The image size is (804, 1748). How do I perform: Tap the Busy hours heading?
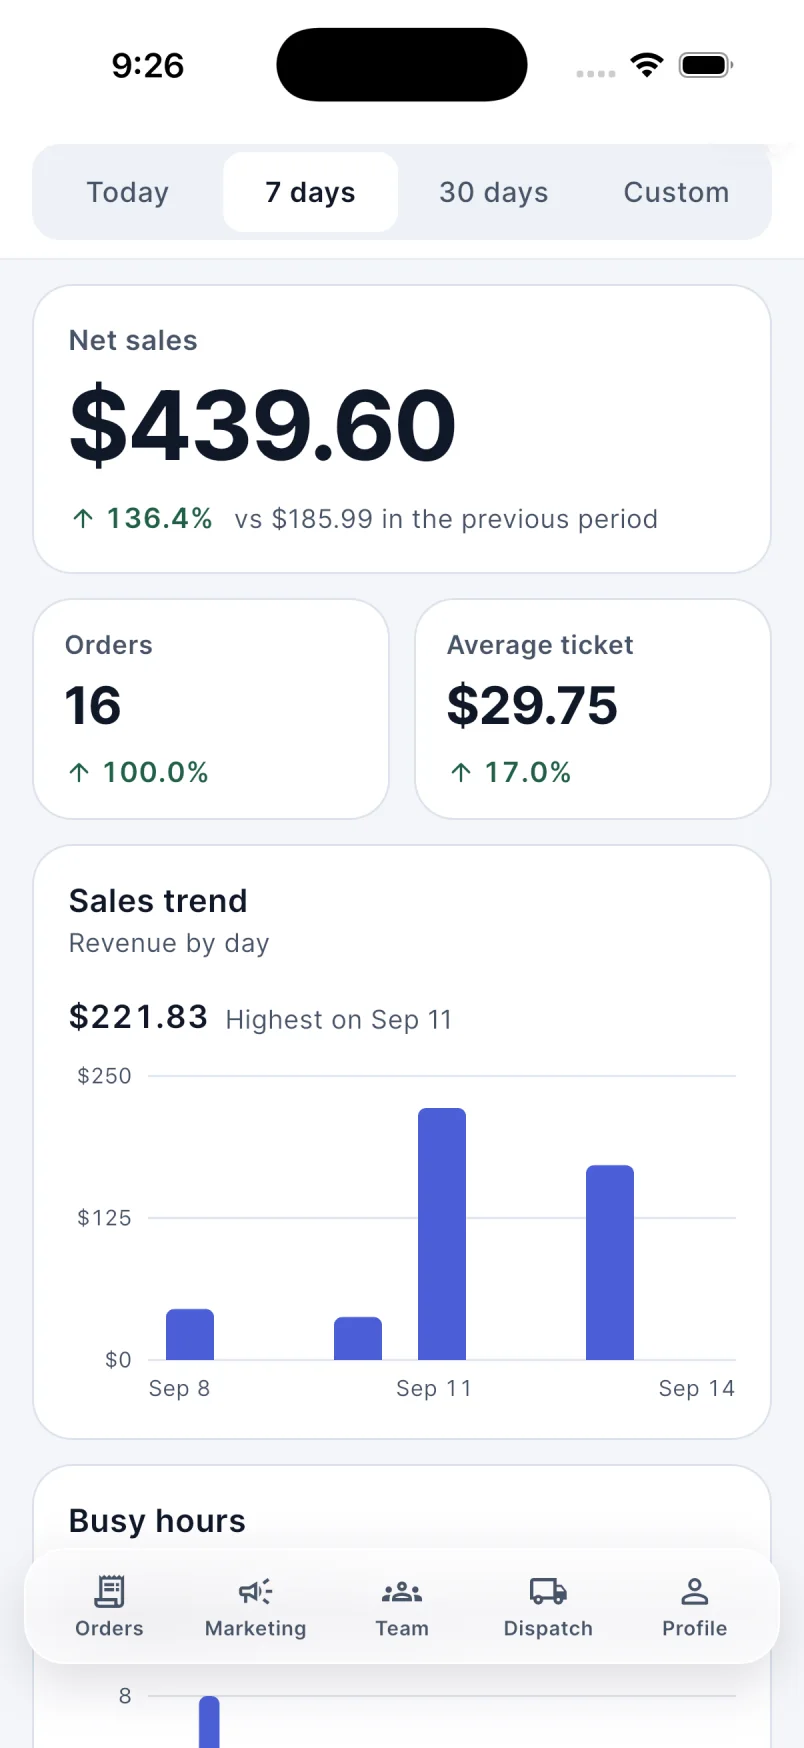(157, 1521)
